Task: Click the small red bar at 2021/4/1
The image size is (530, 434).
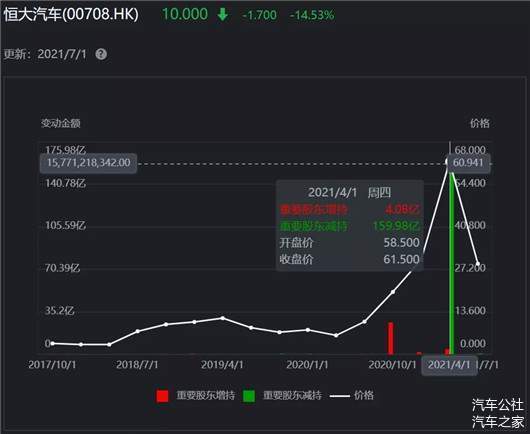Action: [447, 352]
